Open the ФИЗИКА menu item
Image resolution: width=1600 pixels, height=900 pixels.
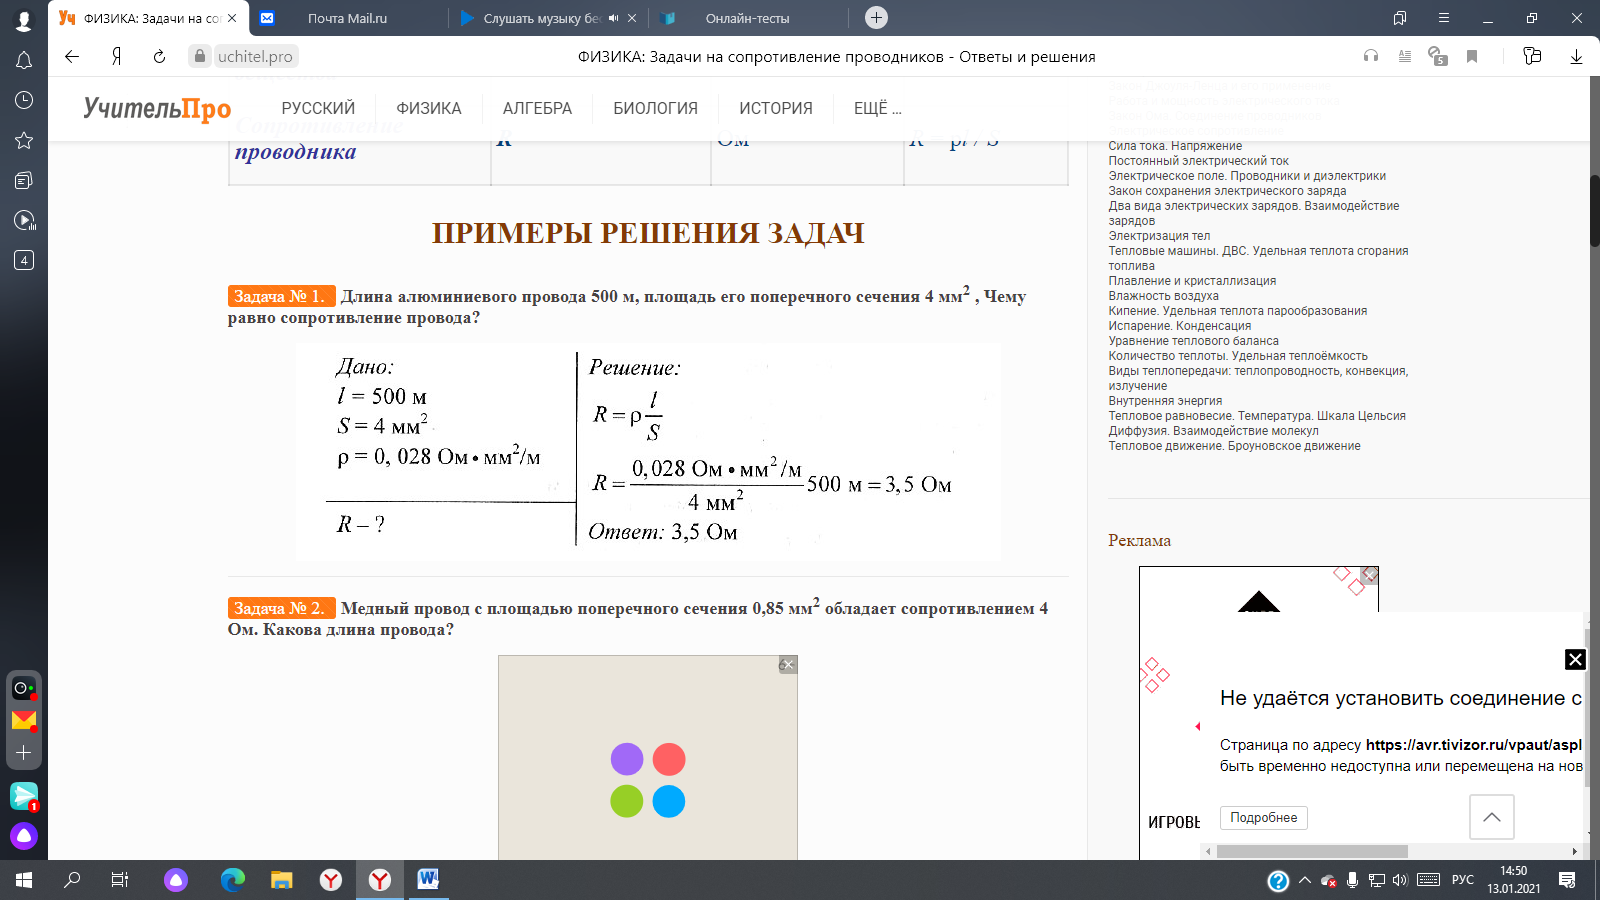coord(429,108)
